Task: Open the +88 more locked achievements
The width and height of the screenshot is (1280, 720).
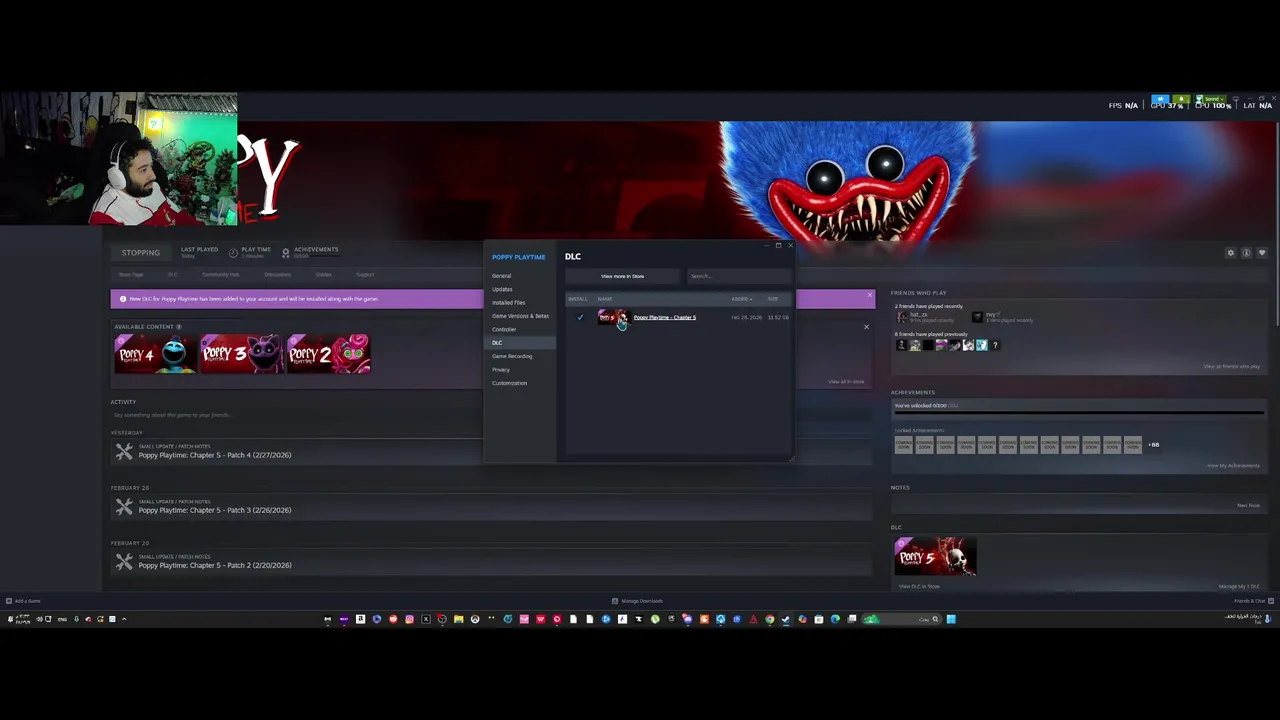Action: (1153, 445)
